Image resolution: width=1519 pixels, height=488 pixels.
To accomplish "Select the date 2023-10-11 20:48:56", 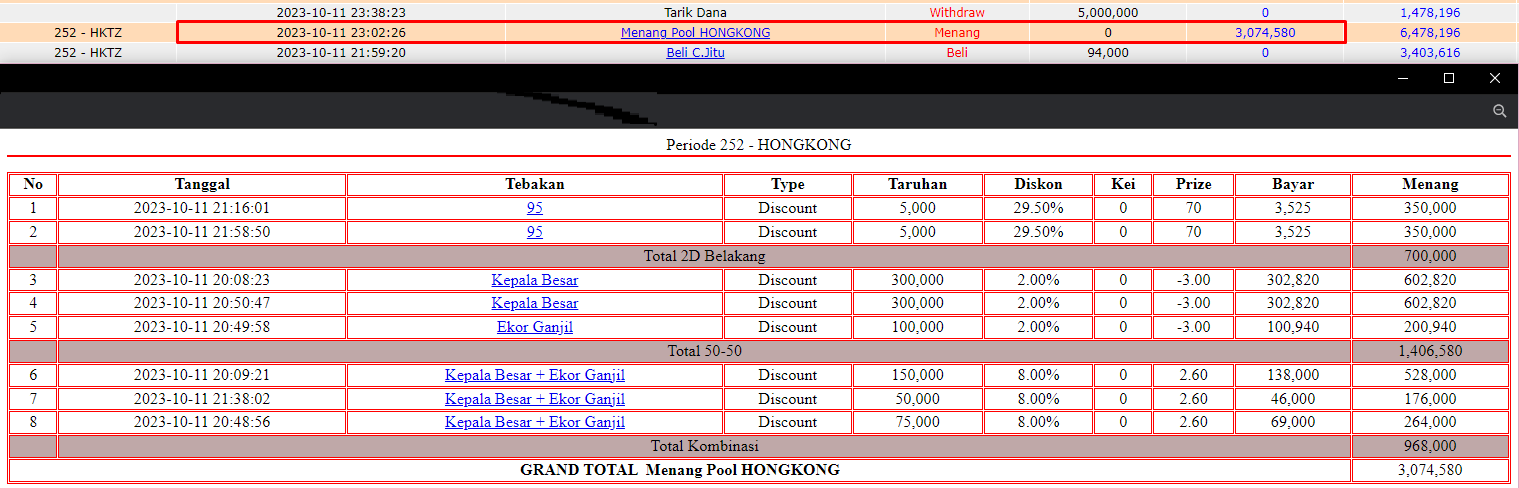I will point(202,422).
